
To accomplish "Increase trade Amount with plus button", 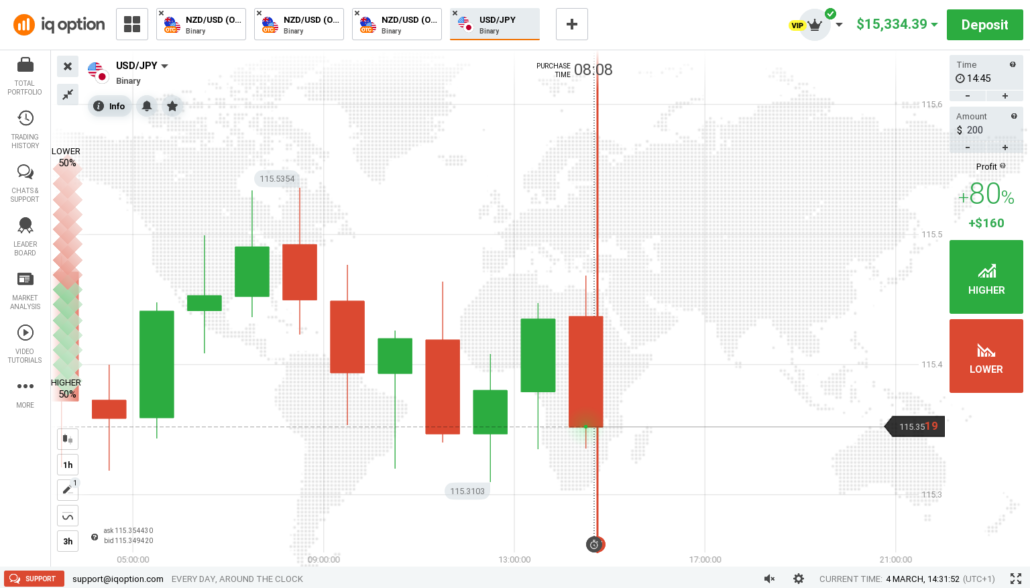I will point(1004,147).
